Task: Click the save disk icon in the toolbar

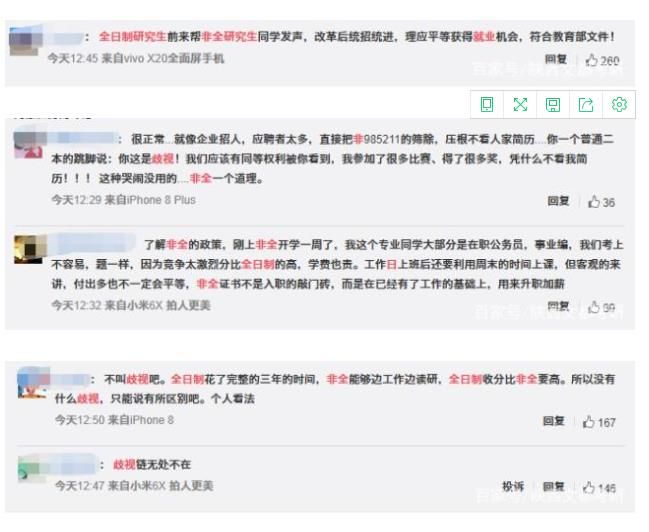Action: point(553,104)
